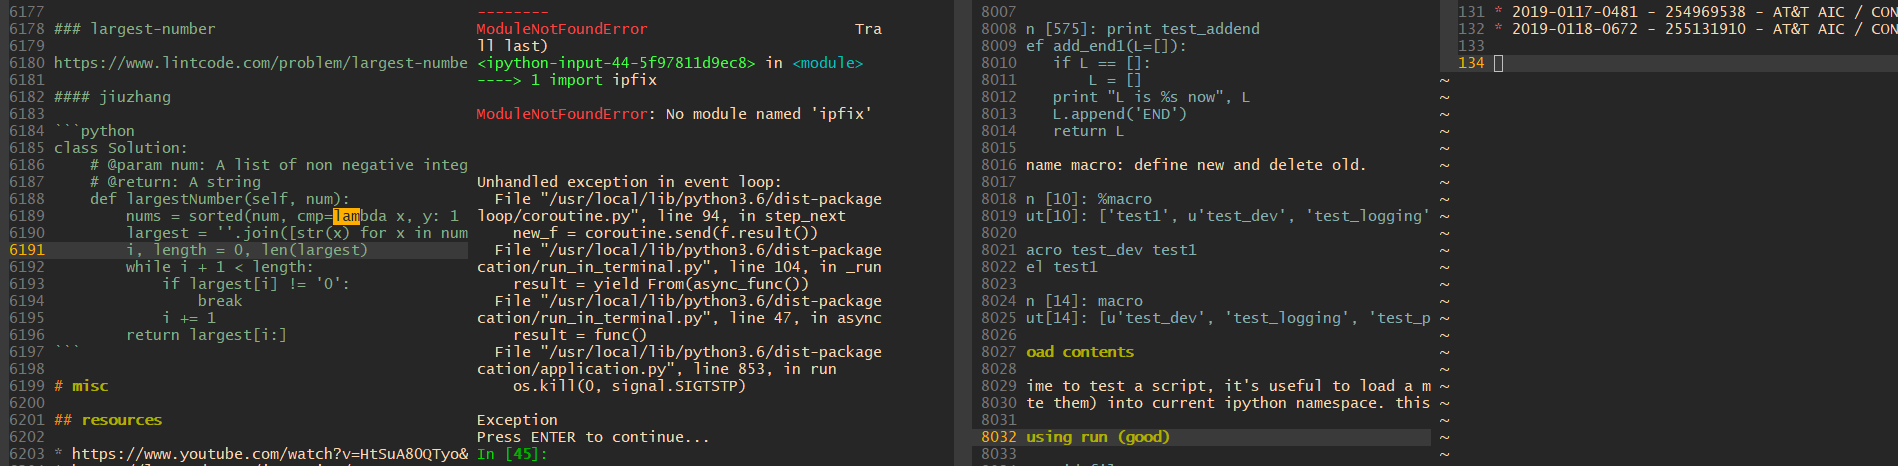Click 'acro test_dev test1' line
The width and height of the screenshot is (1898, 466).
1111,250
